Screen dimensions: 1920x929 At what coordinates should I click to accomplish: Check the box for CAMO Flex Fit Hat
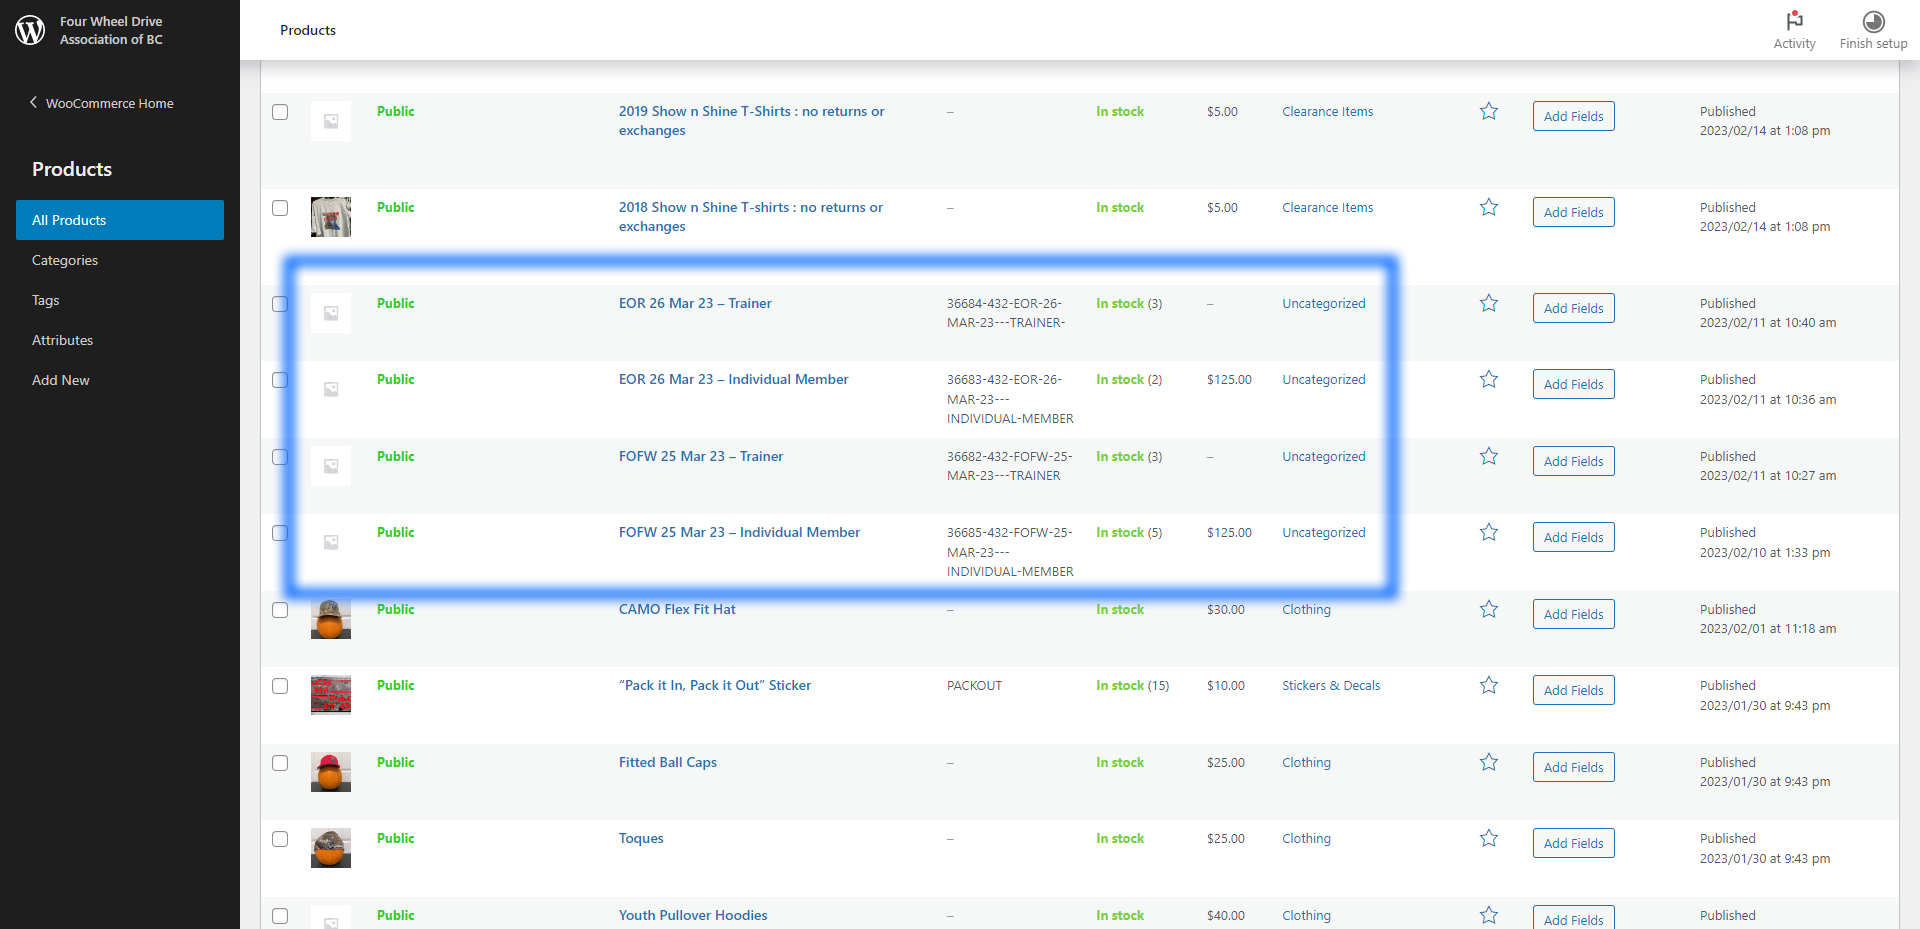pyautogui.click(x=280, y=610)
